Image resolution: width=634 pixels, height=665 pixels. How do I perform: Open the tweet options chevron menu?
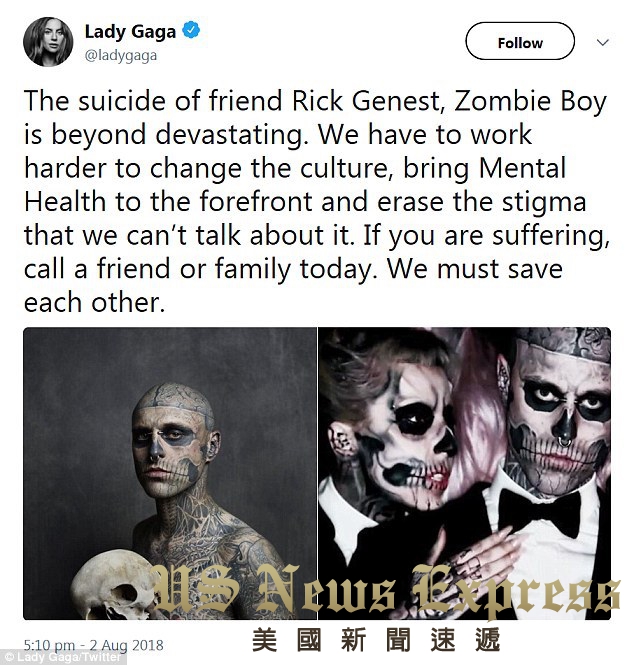[x=603, y=42]
